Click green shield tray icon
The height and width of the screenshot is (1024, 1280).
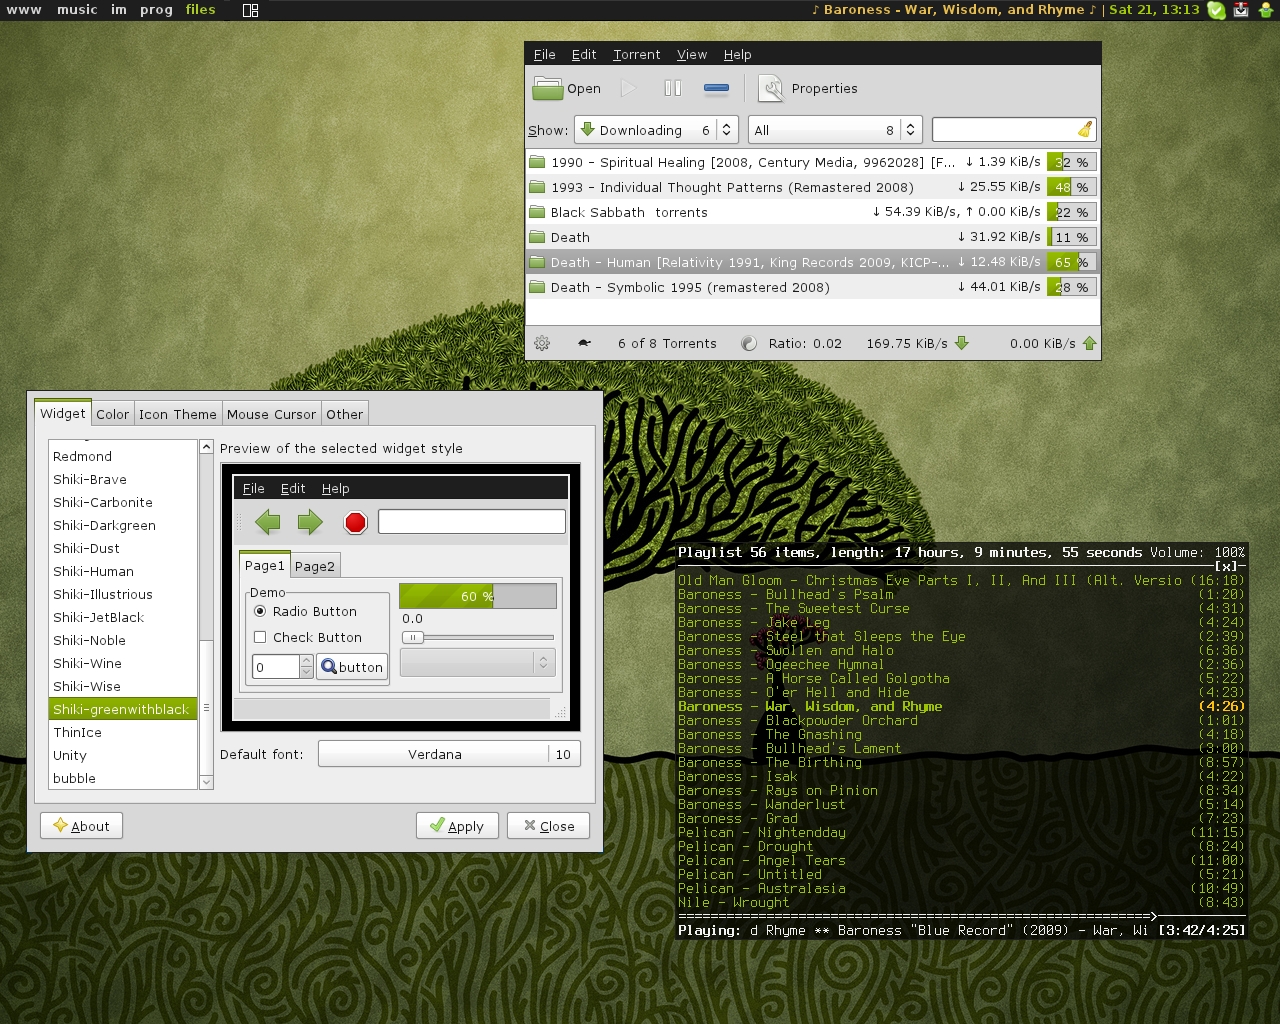[1216, 10]
